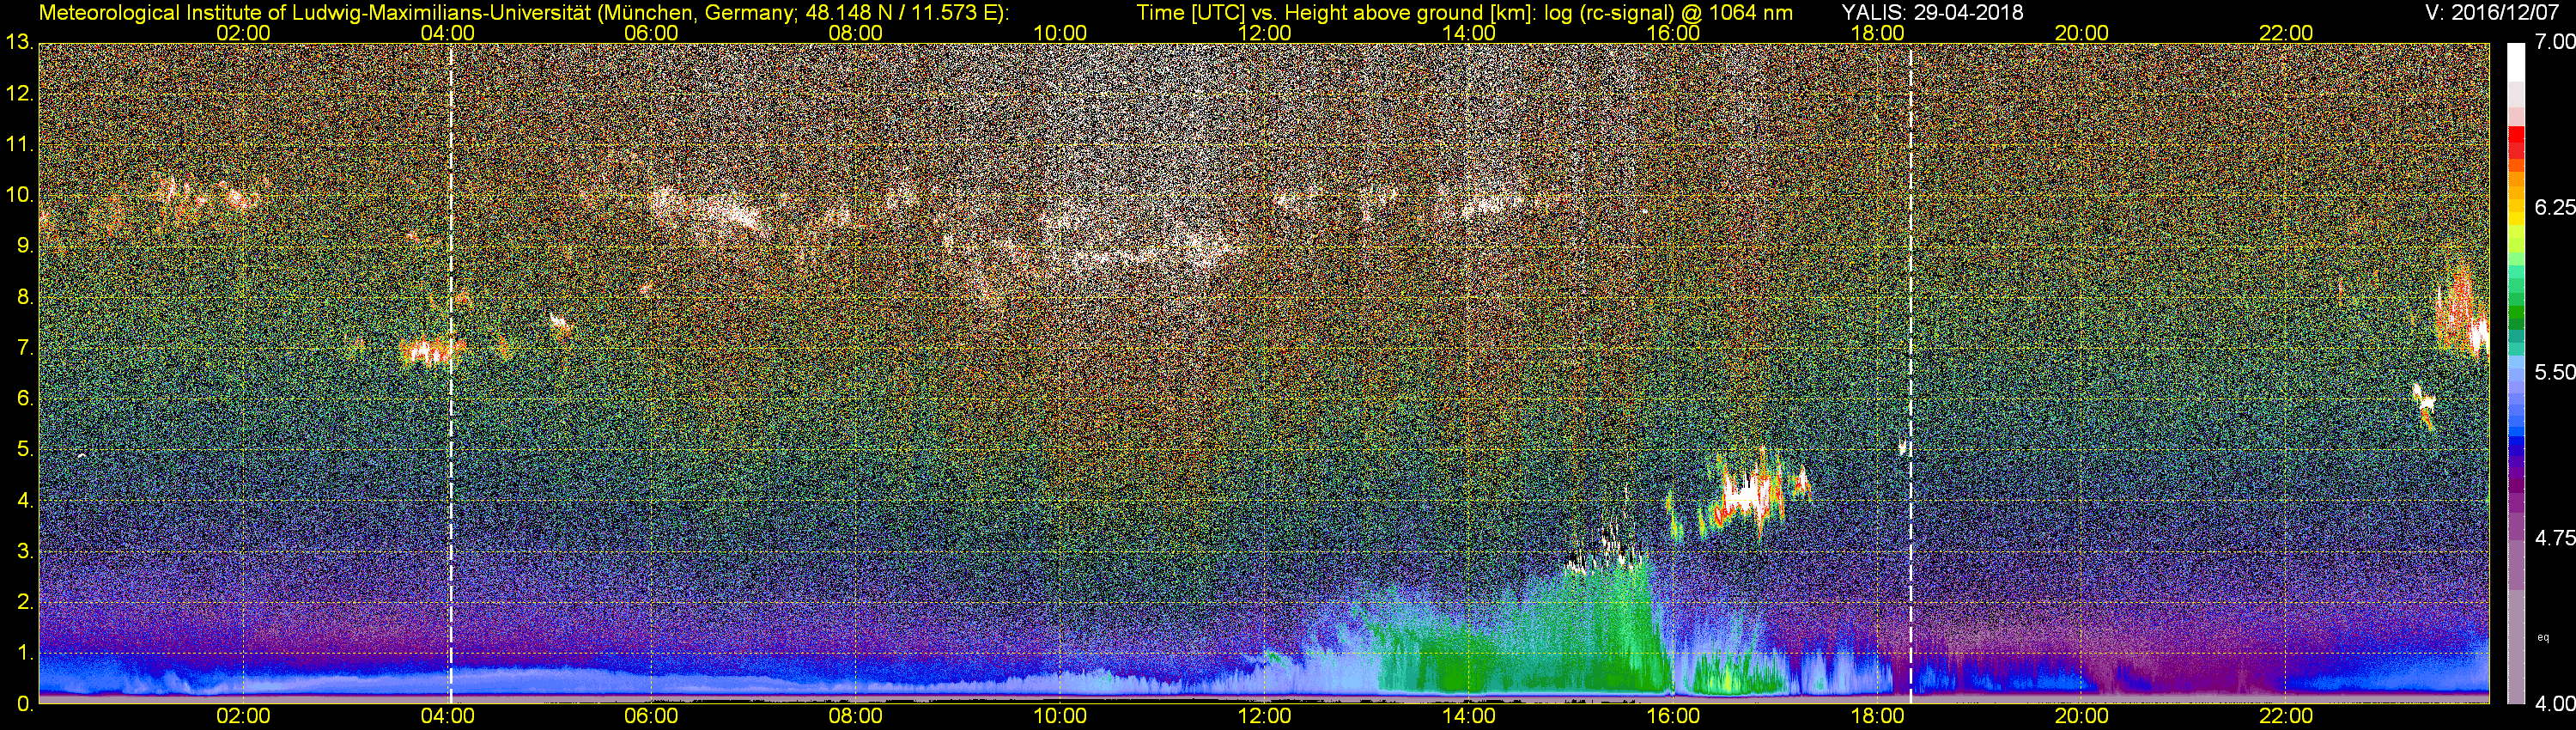This screenshot has height=730, width=2576.
Task: Select the 06:00 label on the top time axis
Action: tap(652, 33)
